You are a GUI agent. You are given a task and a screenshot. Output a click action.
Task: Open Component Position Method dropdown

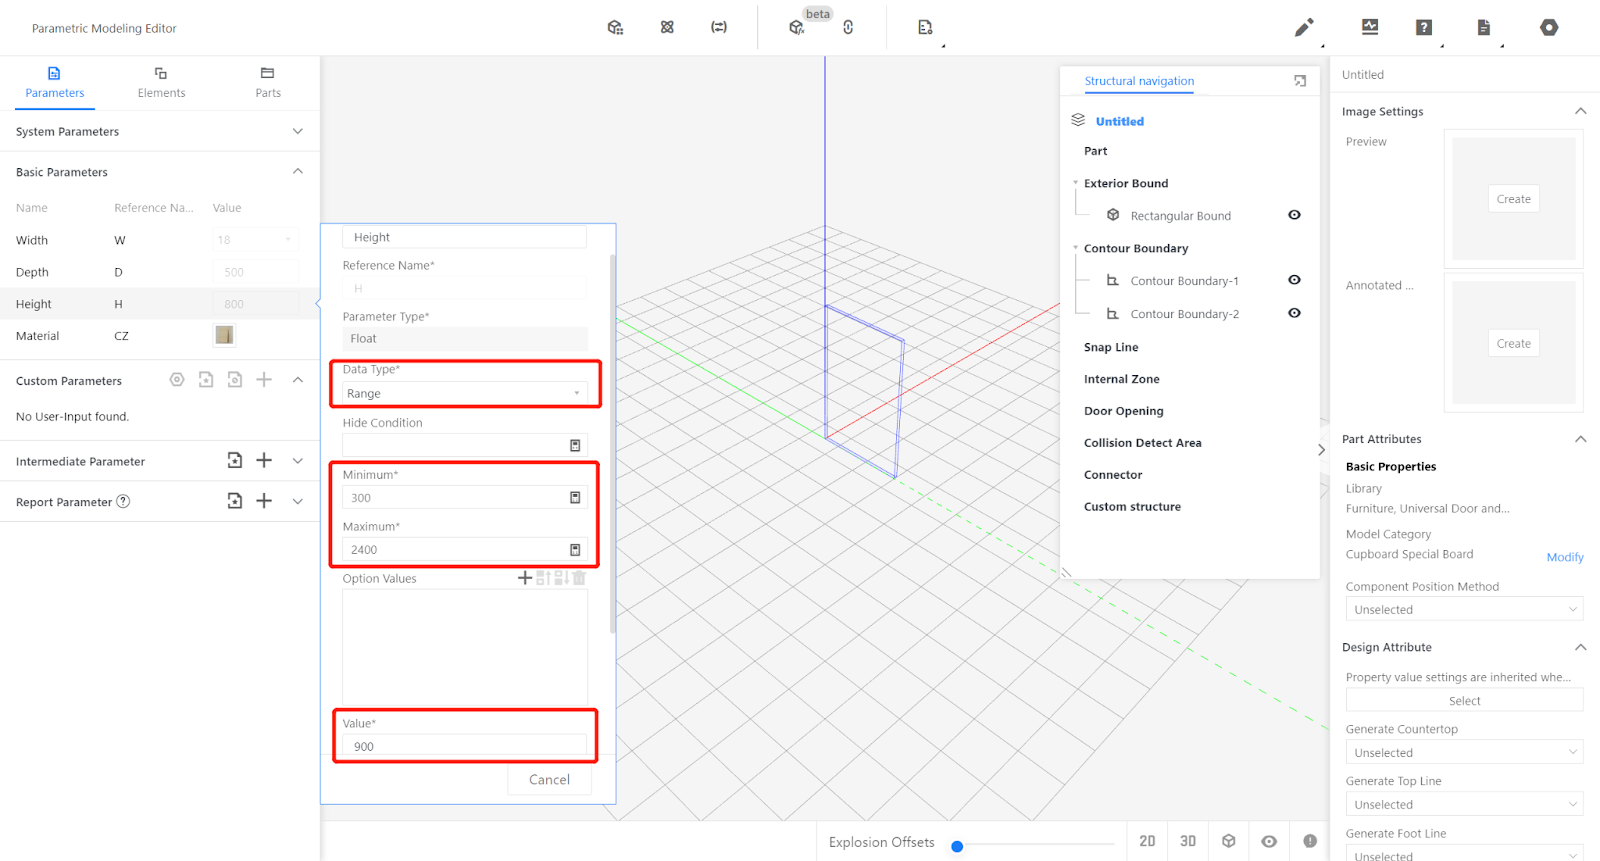click(1463, 610)
